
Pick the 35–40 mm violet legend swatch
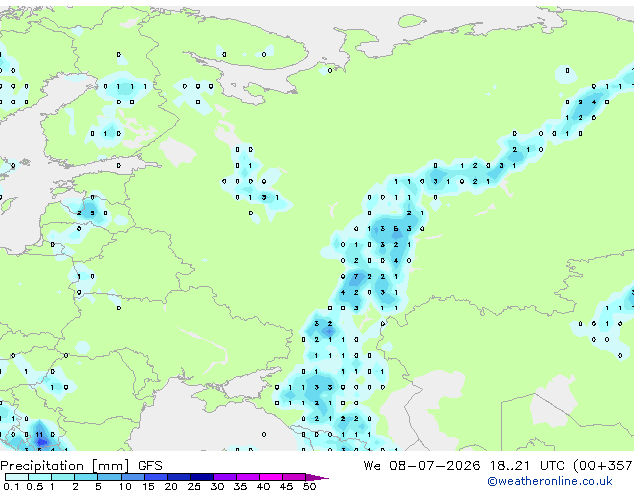click(x=248, y=477)
